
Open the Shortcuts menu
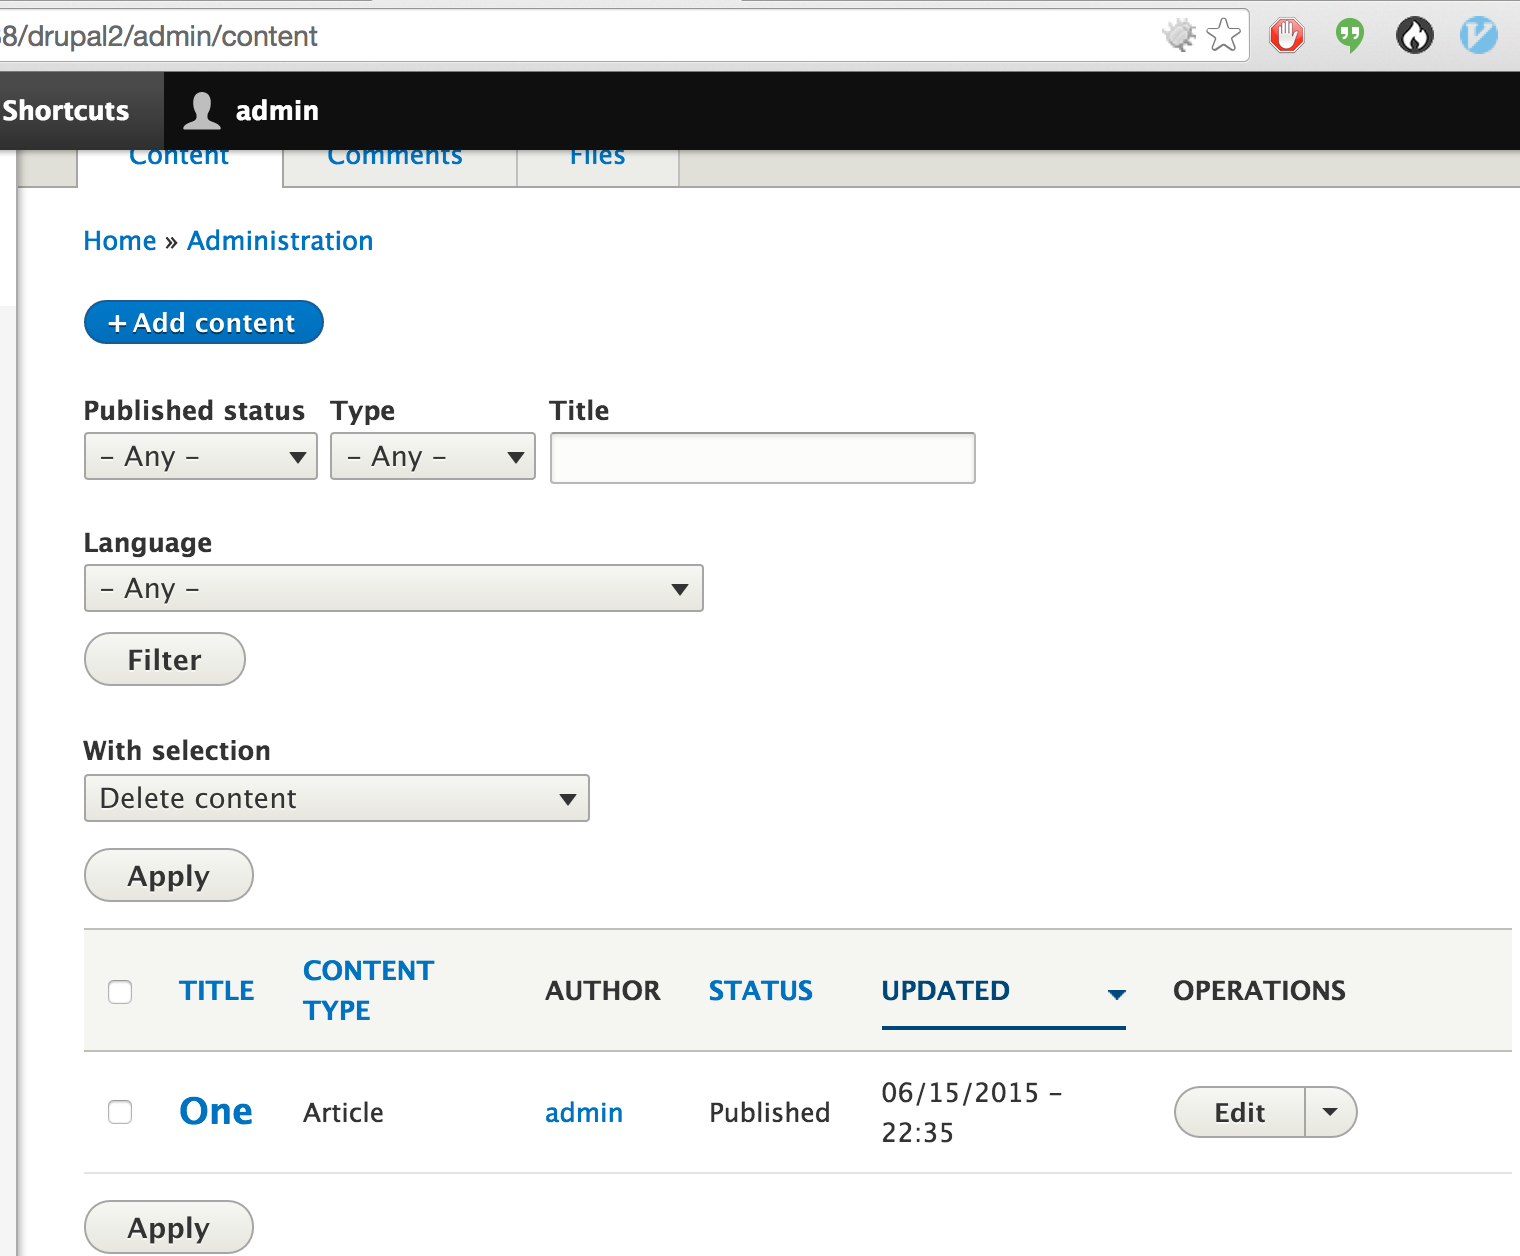64,110
